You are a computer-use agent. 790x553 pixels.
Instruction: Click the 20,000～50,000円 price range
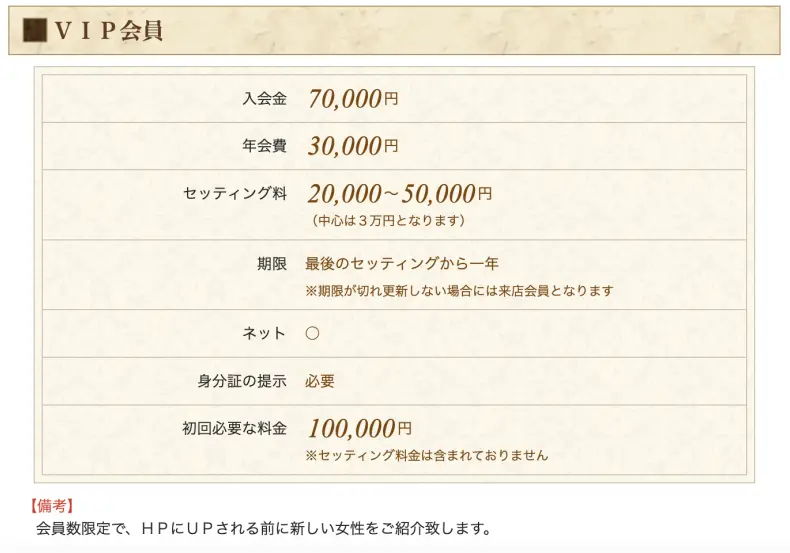(x=400, y=193)
